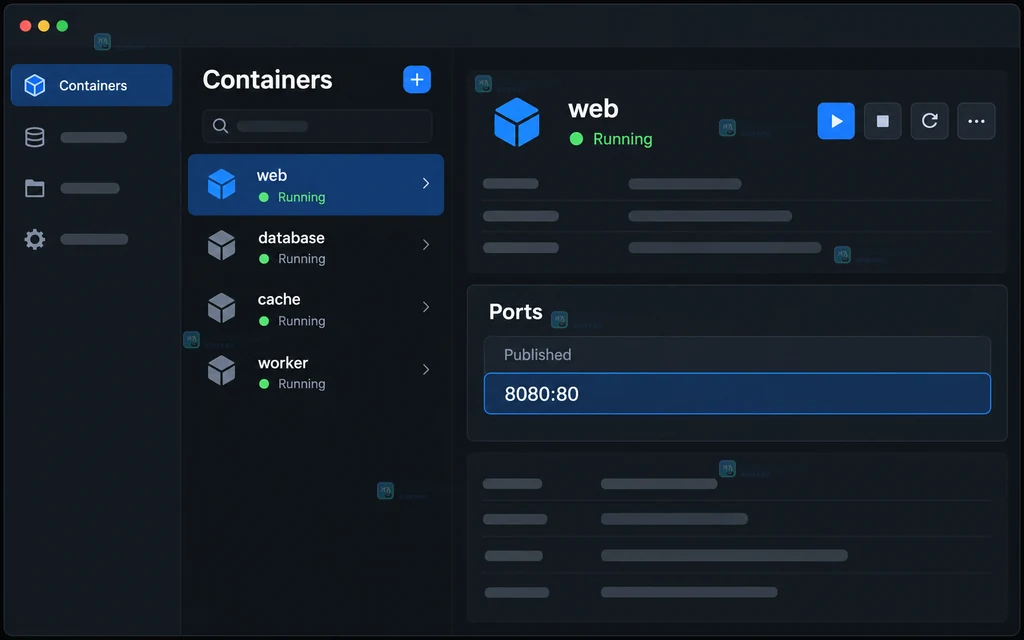Open more options ellipsis button
1024x640 pixels.
tap(976, 121)
